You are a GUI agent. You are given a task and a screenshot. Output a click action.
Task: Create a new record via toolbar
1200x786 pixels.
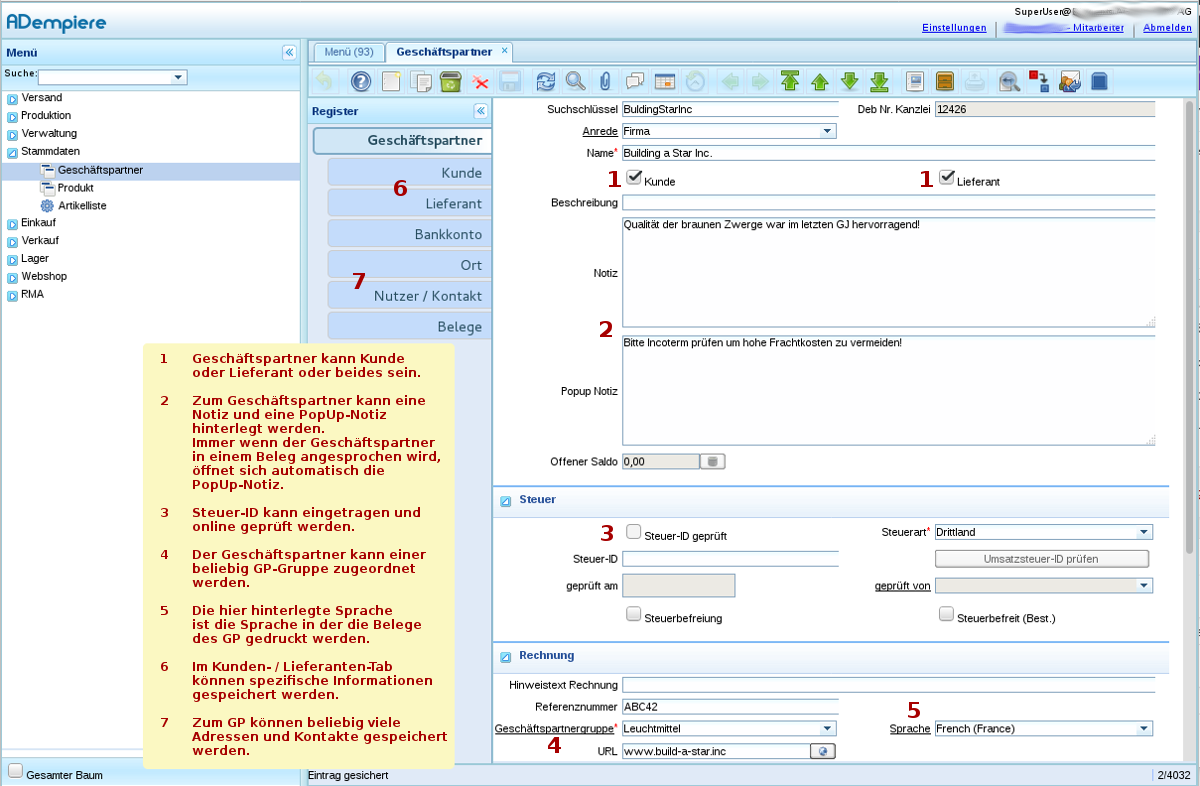click(x=392, y=82)
